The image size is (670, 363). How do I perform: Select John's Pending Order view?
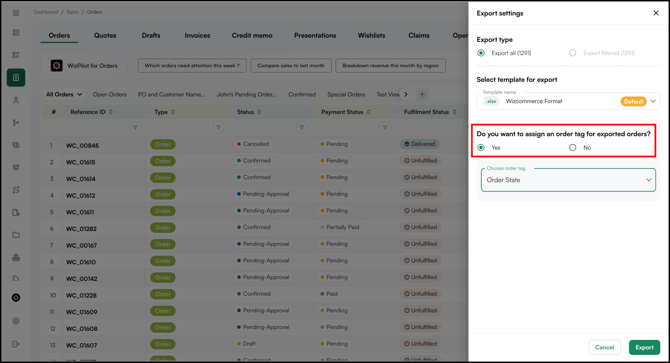point(247,94)
